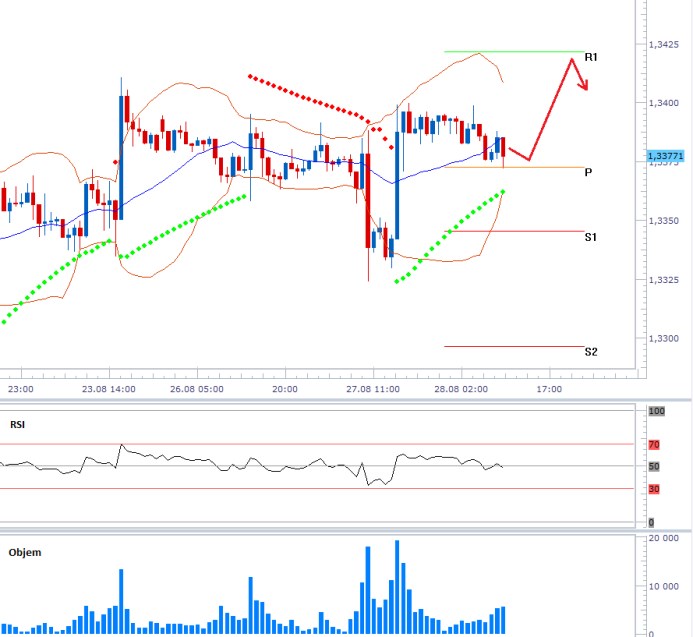Click the 1,3325 price axis value
The width and height of the screenshot is (693, 637).
pos(664,280)
